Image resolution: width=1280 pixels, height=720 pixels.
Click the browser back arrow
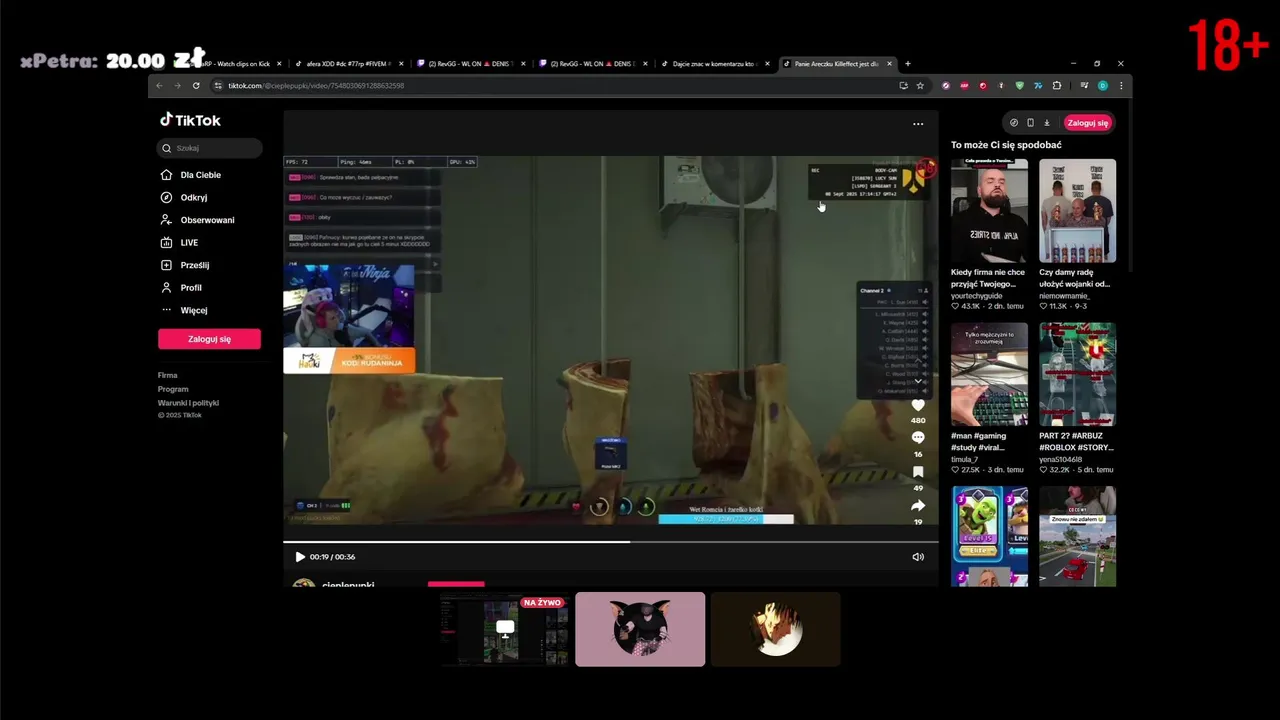pos(159,86)
